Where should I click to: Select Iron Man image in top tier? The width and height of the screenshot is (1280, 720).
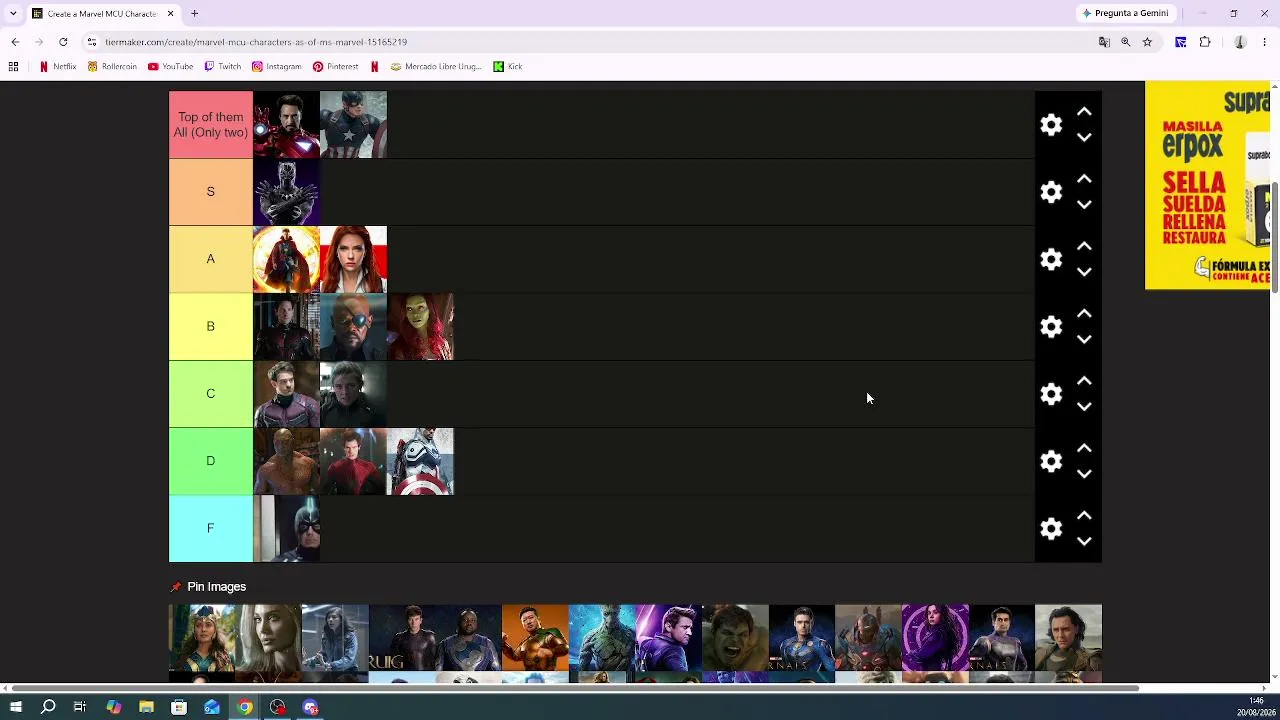[286, 125]
